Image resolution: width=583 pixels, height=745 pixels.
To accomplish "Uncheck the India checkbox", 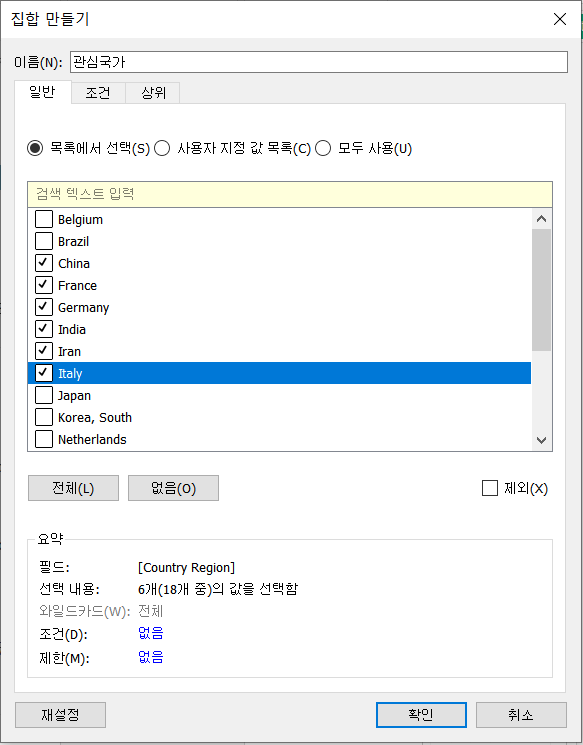I will [x=44, y=329].
